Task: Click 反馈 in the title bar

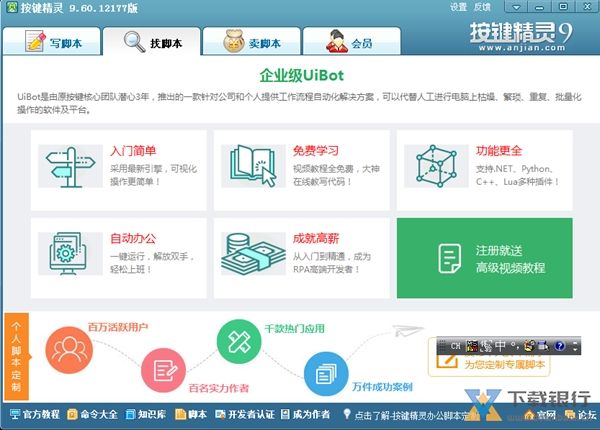Action: 482,7
